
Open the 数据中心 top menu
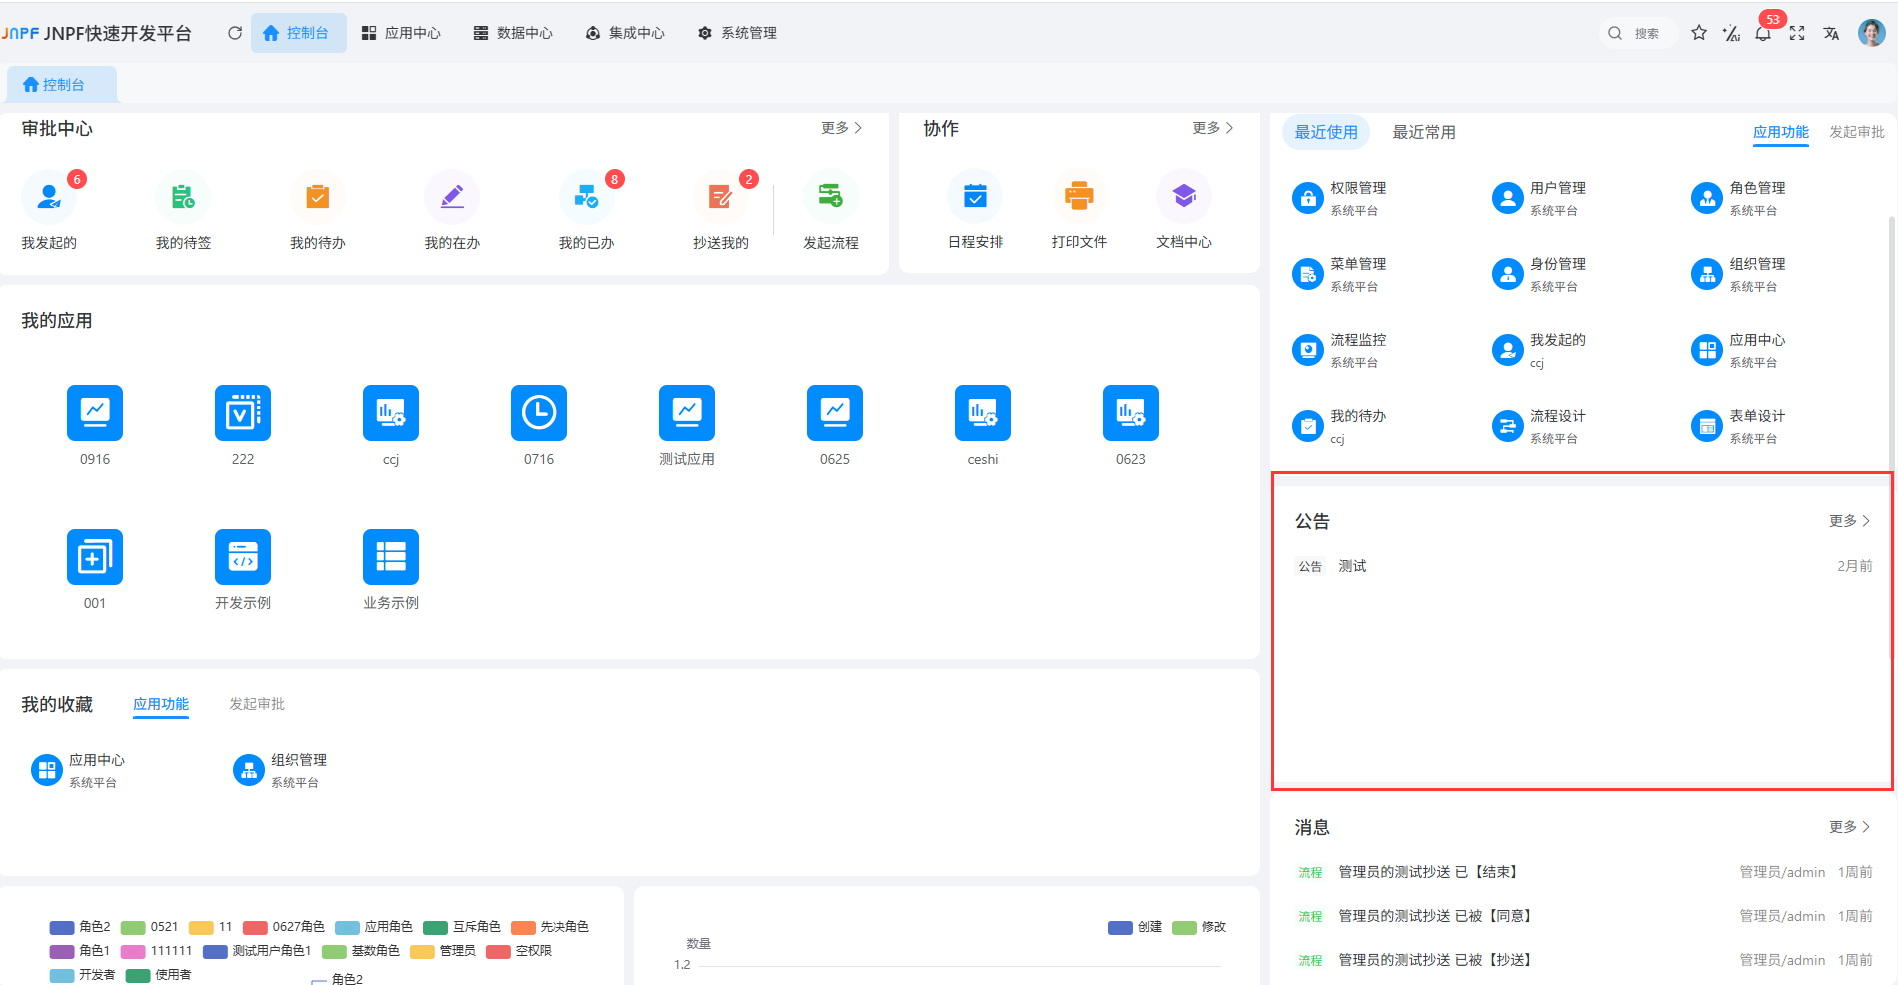[x=513, y=33]
